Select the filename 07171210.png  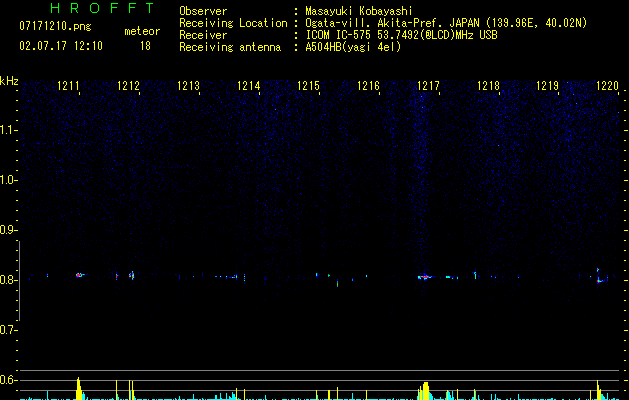pos(55,26)
